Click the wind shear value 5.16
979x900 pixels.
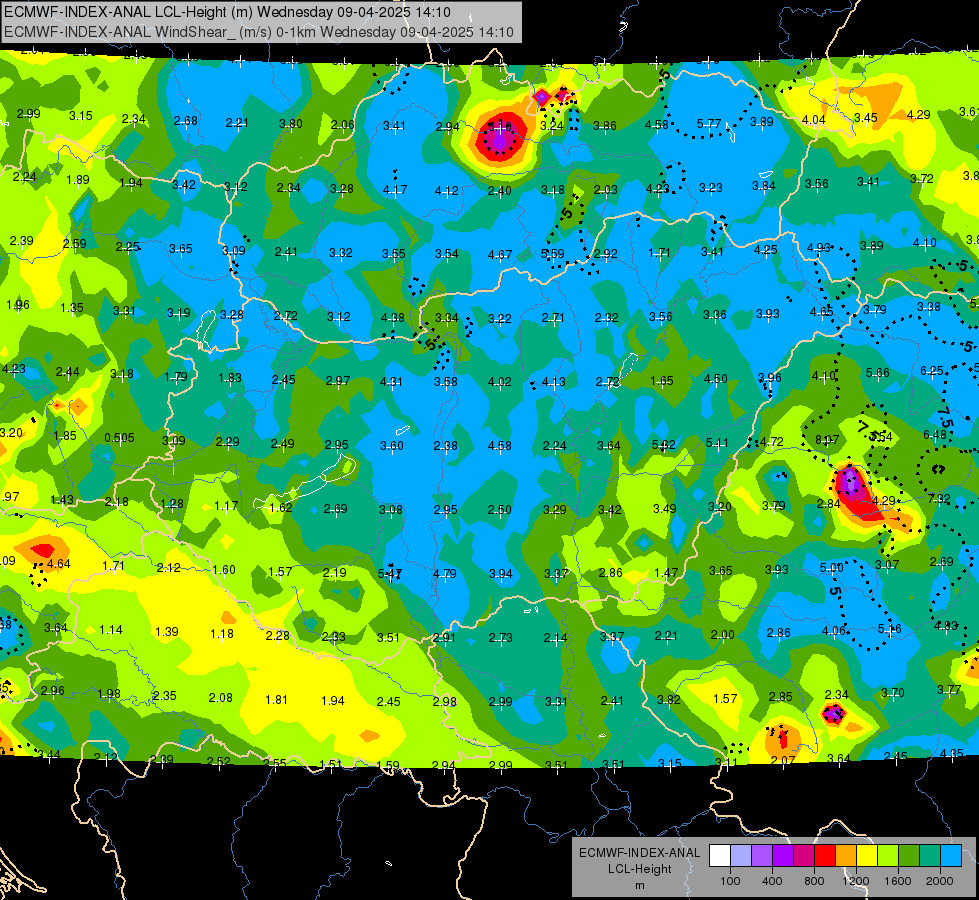pos(889,628)
